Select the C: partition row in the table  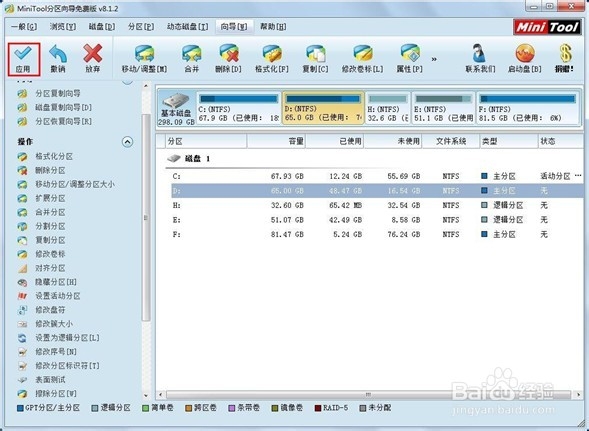(377, 176)
